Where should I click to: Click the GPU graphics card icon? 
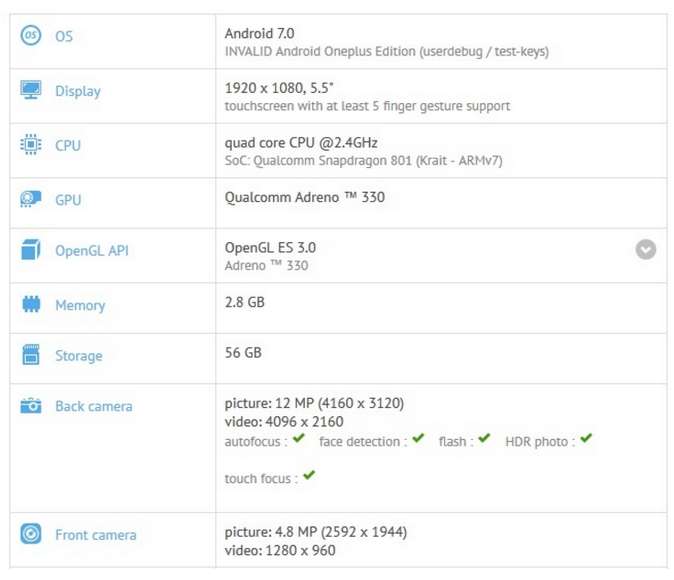(x=31, y=199)
